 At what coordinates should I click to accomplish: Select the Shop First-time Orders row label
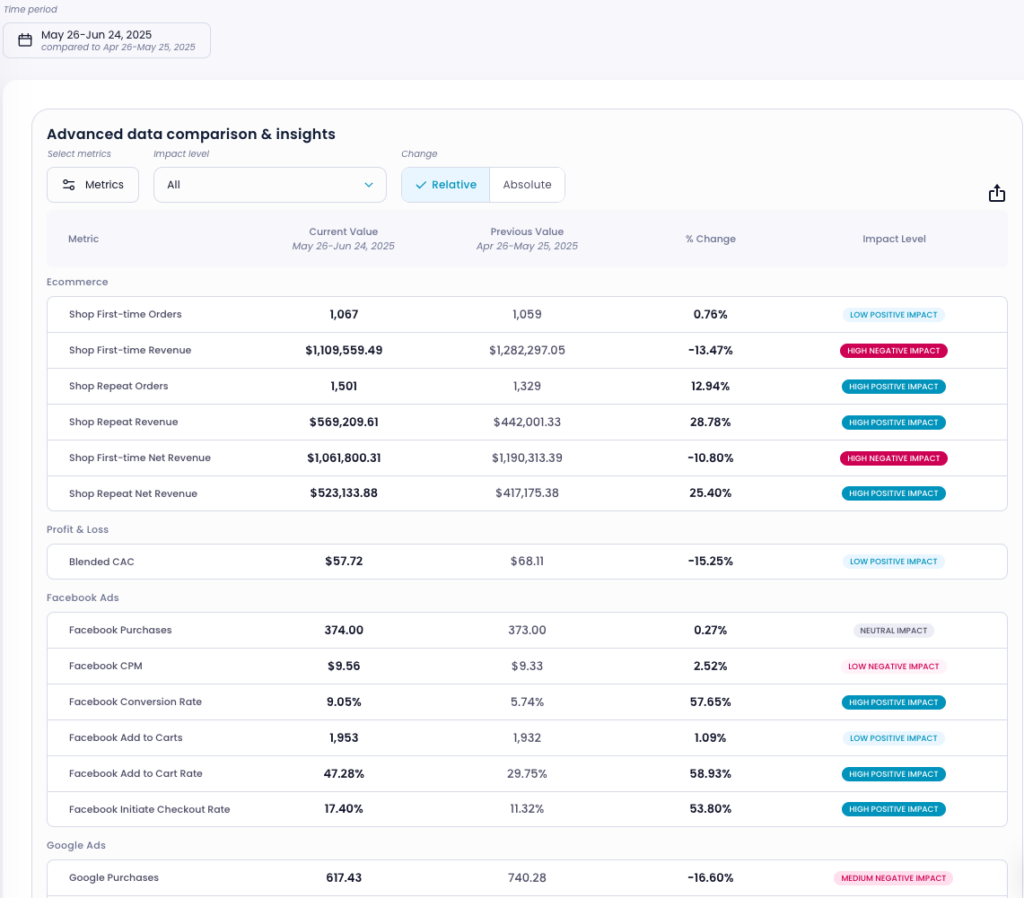tap(125, 314)
